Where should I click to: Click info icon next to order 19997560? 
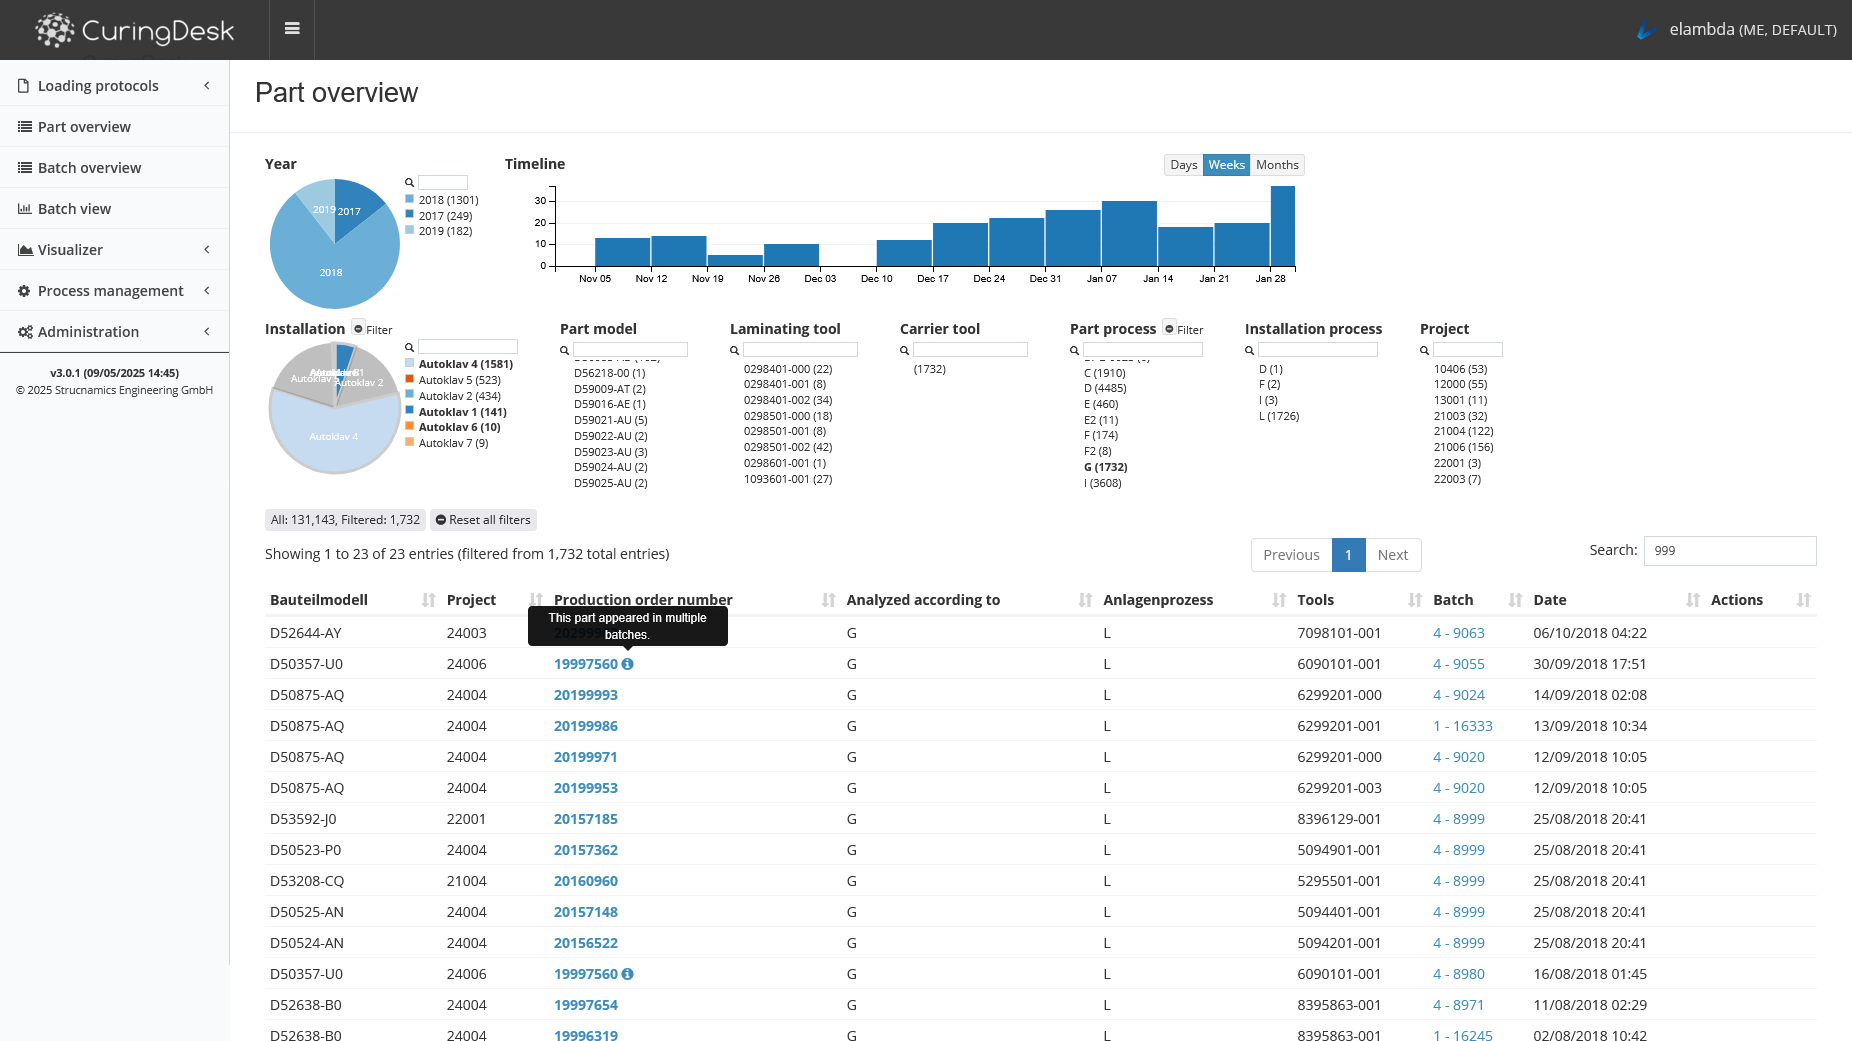pyautogui.click(x=627, y=664)
